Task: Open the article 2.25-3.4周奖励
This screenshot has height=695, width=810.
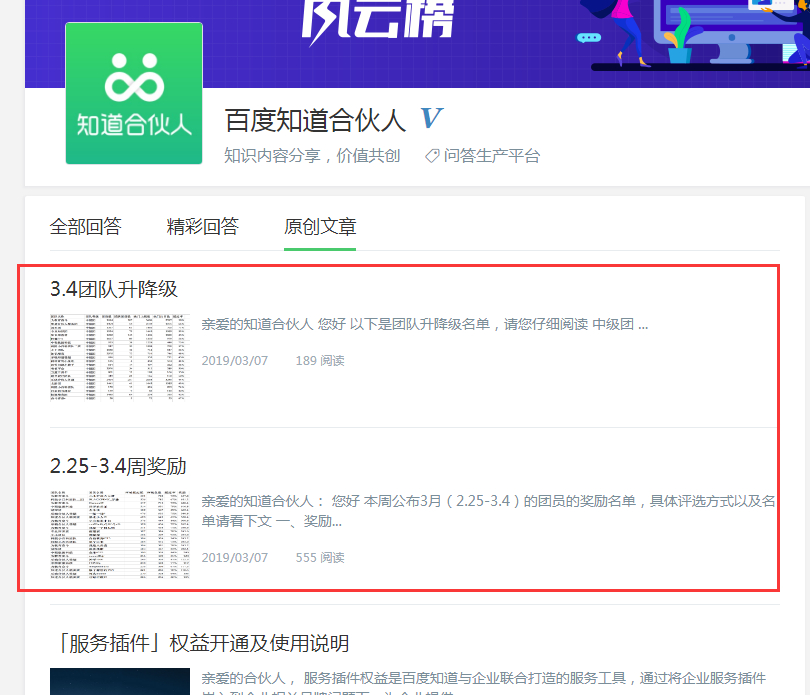Action: tap(118, 466)
